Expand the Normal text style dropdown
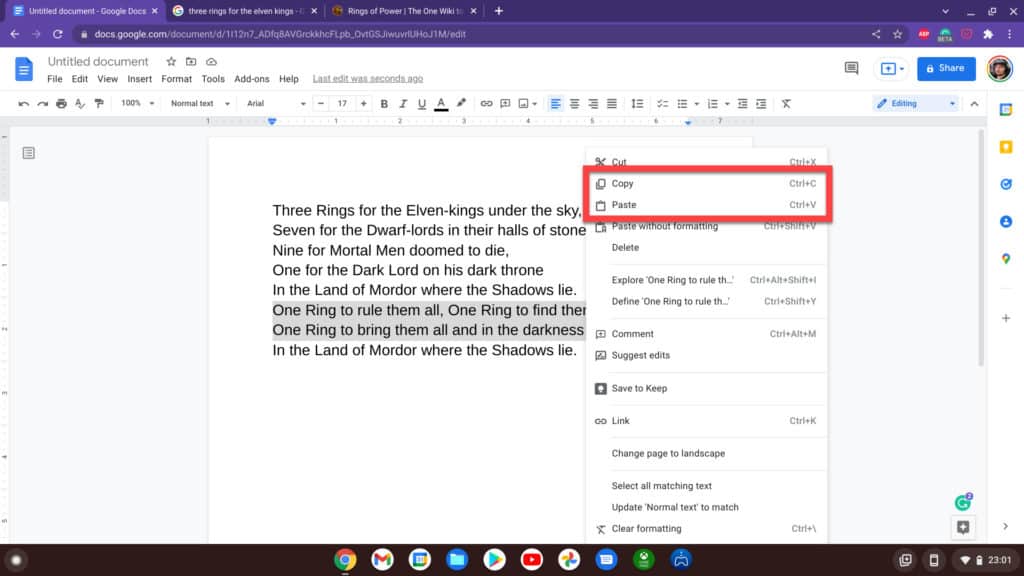Image resolution: width=1024 pixels, height=576 pixels. click(x=200, y=103)
